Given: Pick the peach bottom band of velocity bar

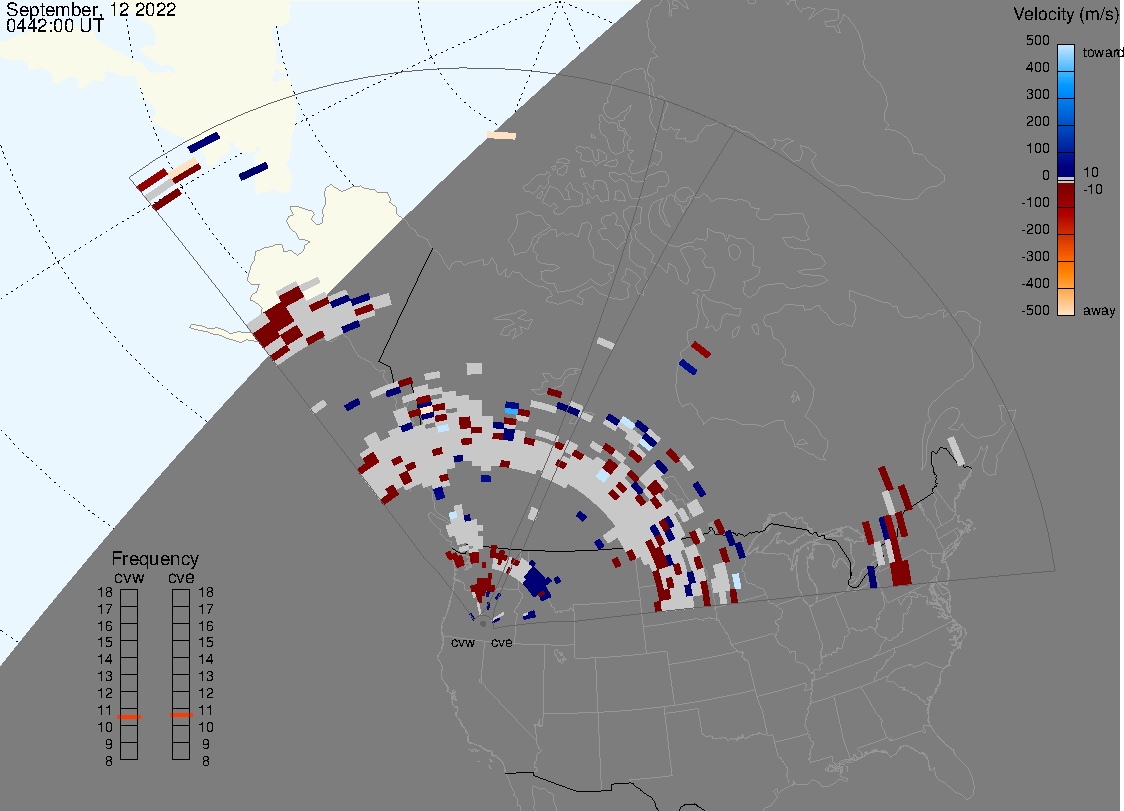Looking at the screenshot, I should 1066,302.
